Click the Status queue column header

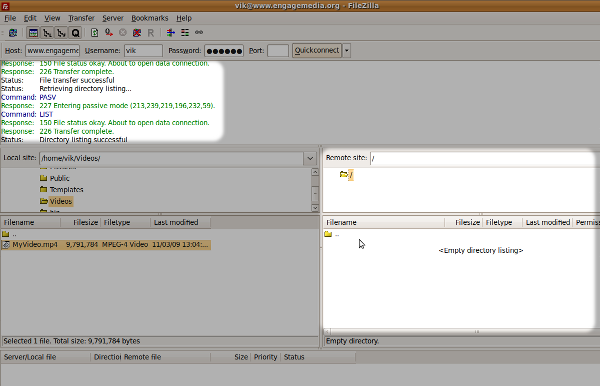(318, 357)
